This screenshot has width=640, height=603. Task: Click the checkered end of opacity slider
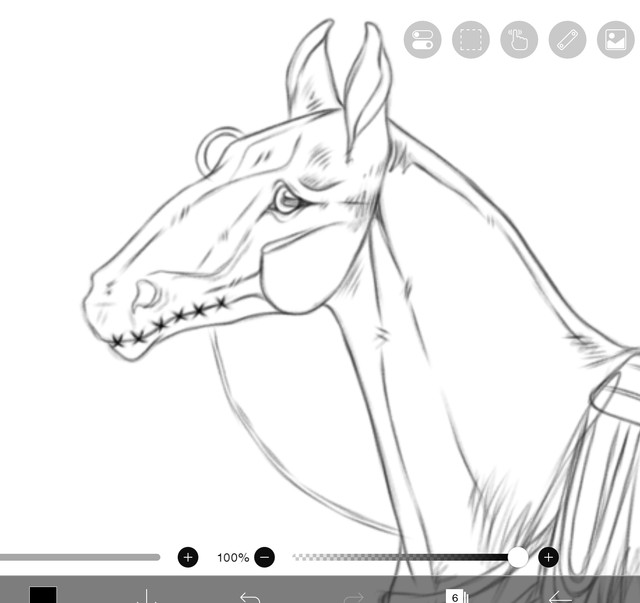pos(310,557)
